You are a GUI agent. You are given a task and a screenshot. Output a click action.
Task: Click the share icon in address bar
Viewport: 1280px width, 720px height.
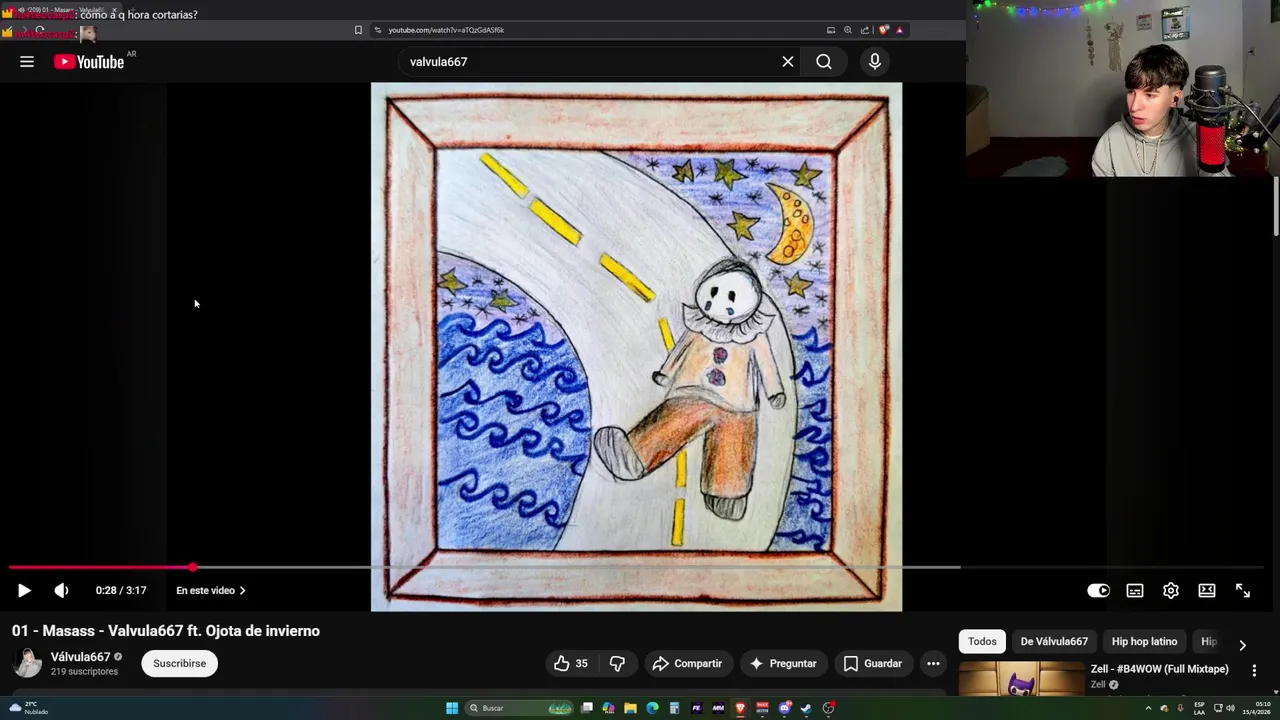[865, 30]
